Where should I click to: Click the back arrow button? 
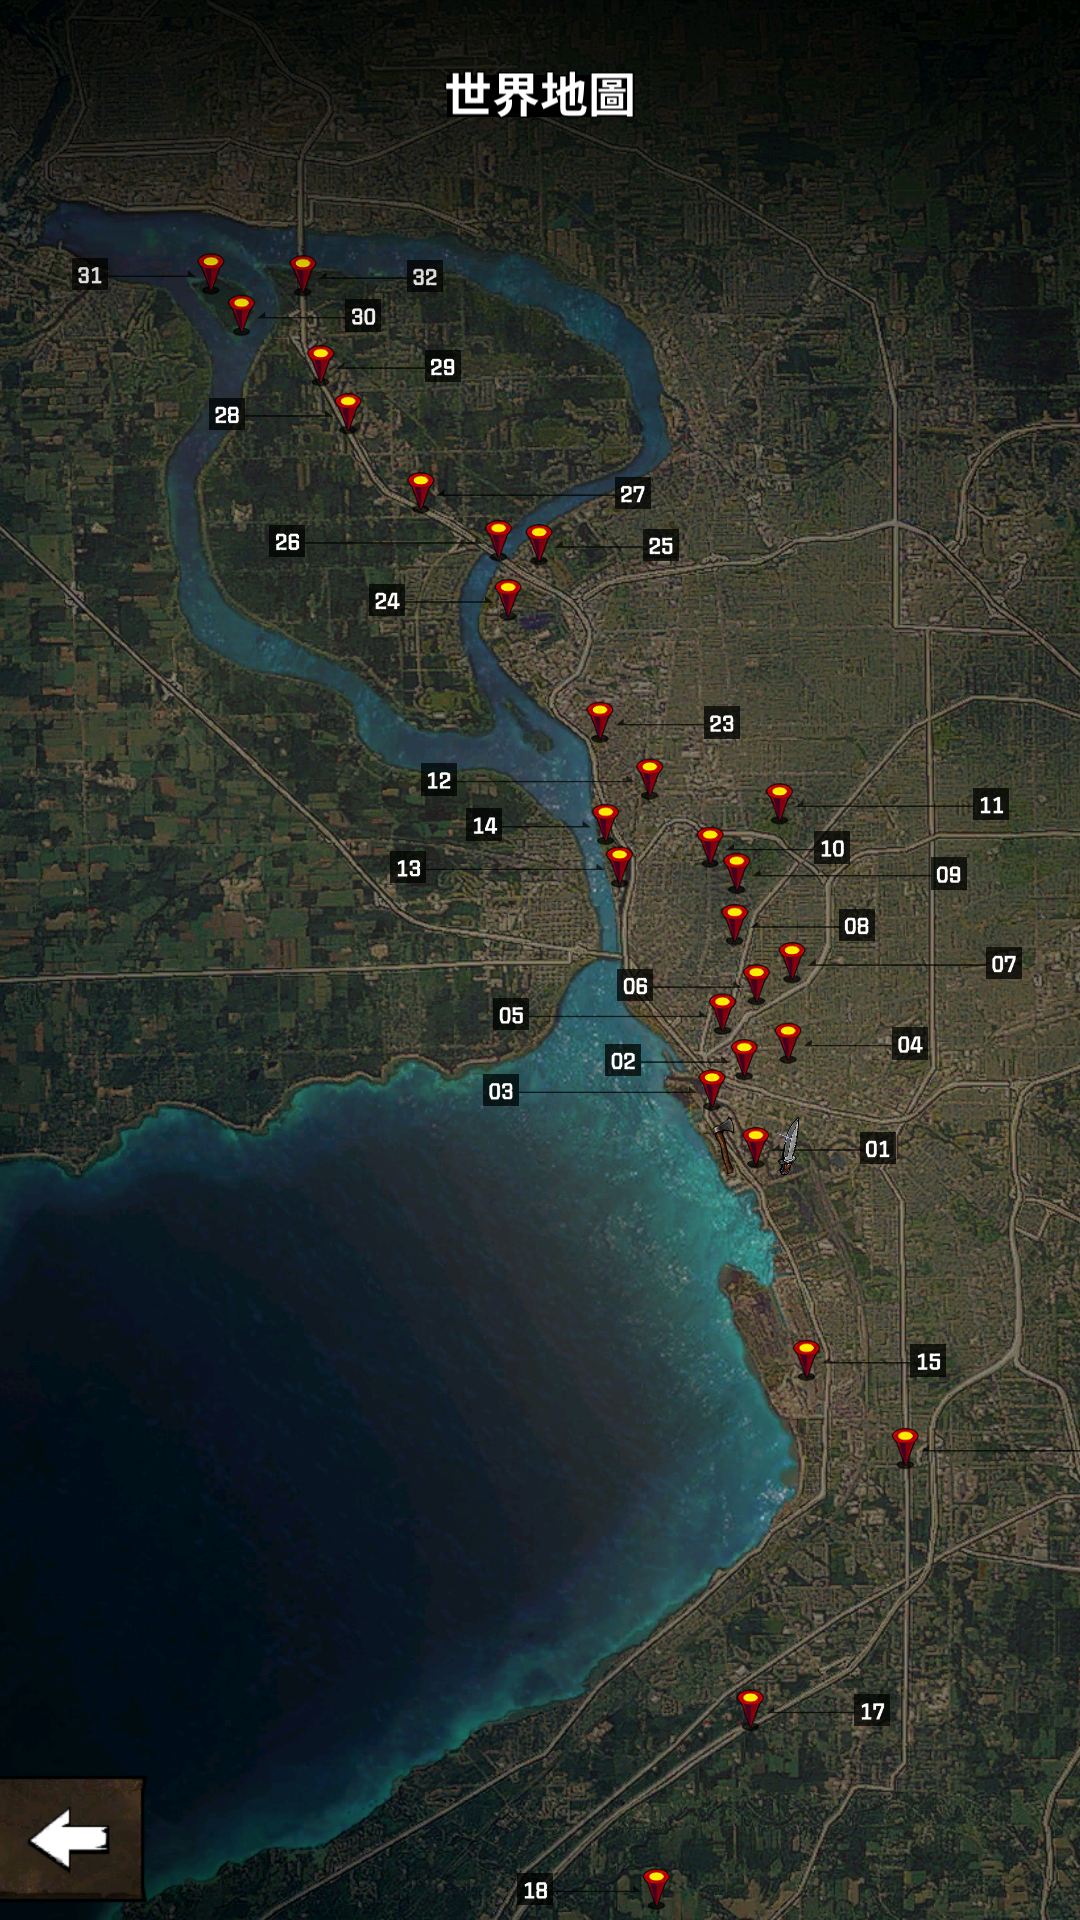pyautogui.click(x=70, y=1838)
